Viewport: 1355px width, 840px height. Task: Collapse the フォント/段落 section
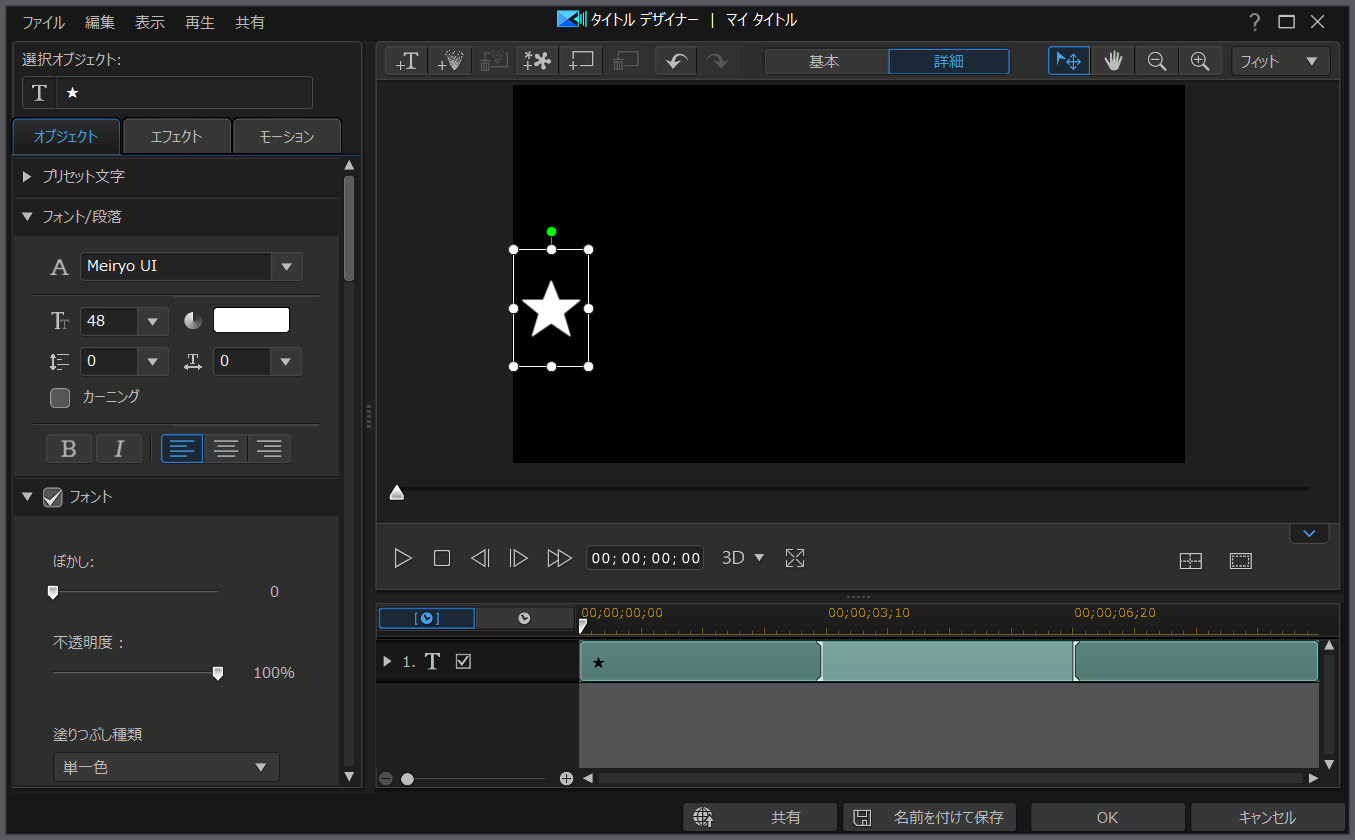(x=28, y=216)
